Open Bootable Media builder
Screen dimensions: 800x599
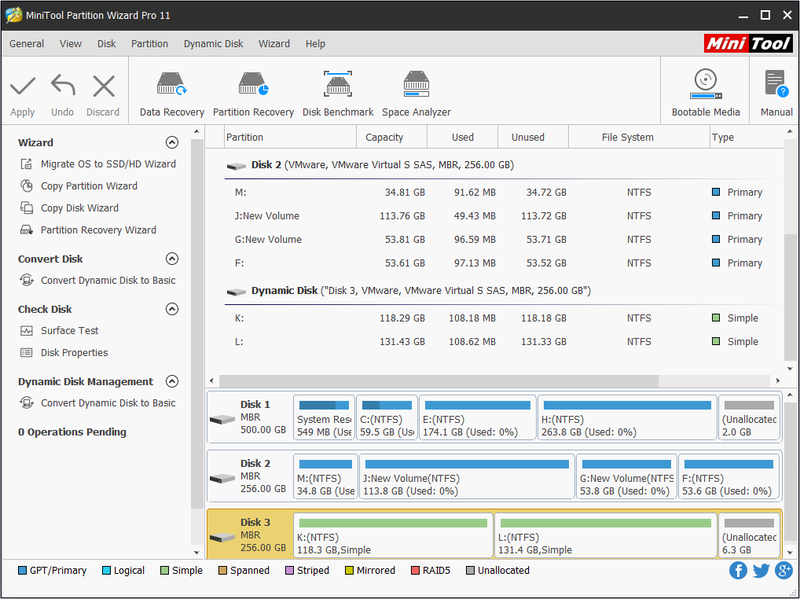point(706,94)
